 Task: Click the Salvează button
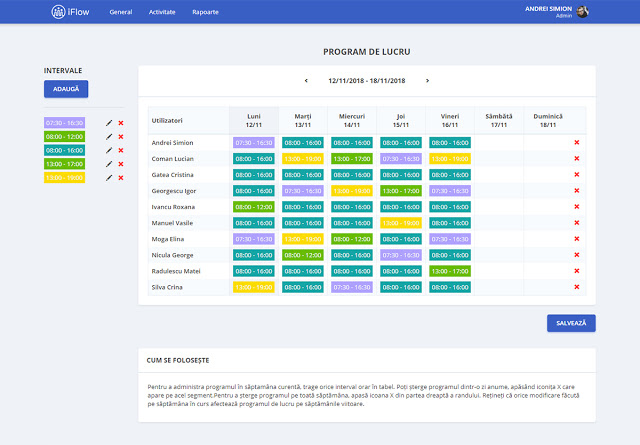(x=571, y=323)
